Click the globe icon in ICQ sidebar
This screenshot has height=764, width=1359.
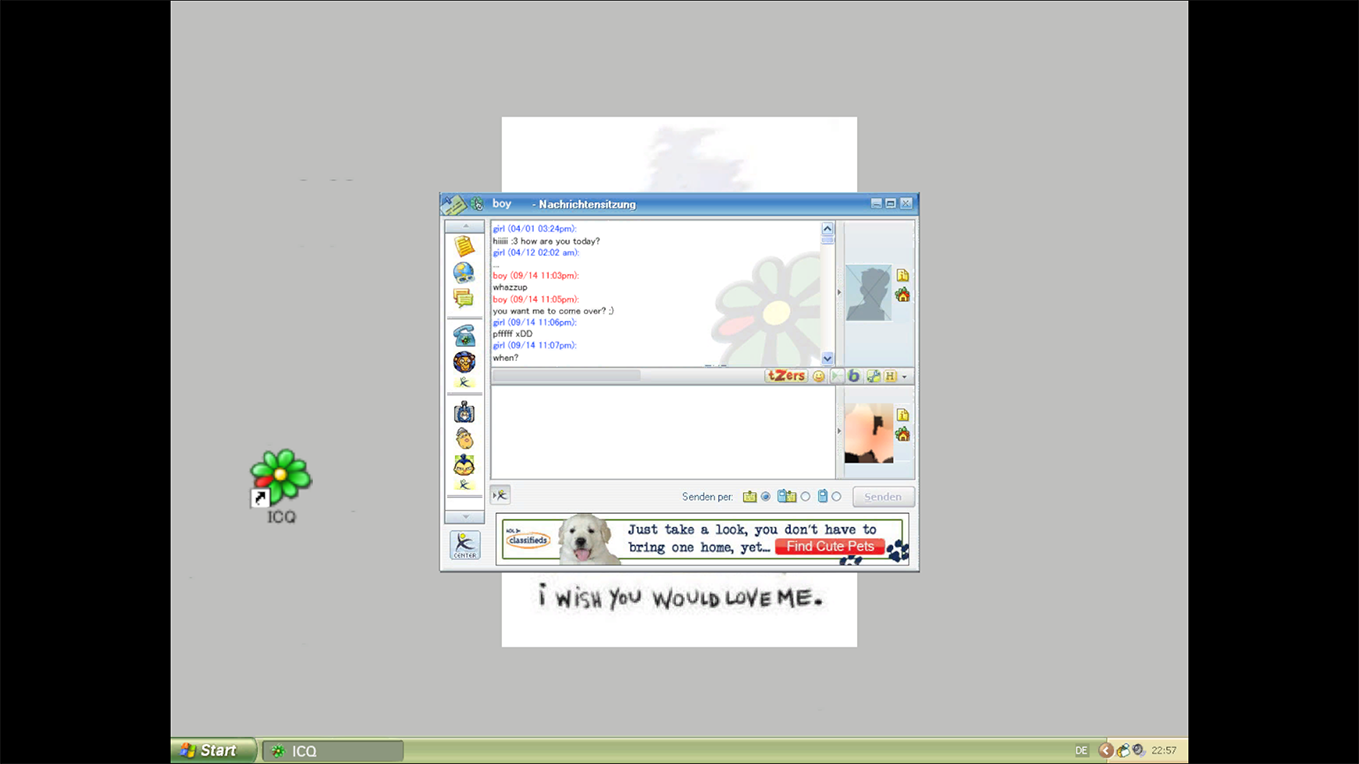click(464, 272)
